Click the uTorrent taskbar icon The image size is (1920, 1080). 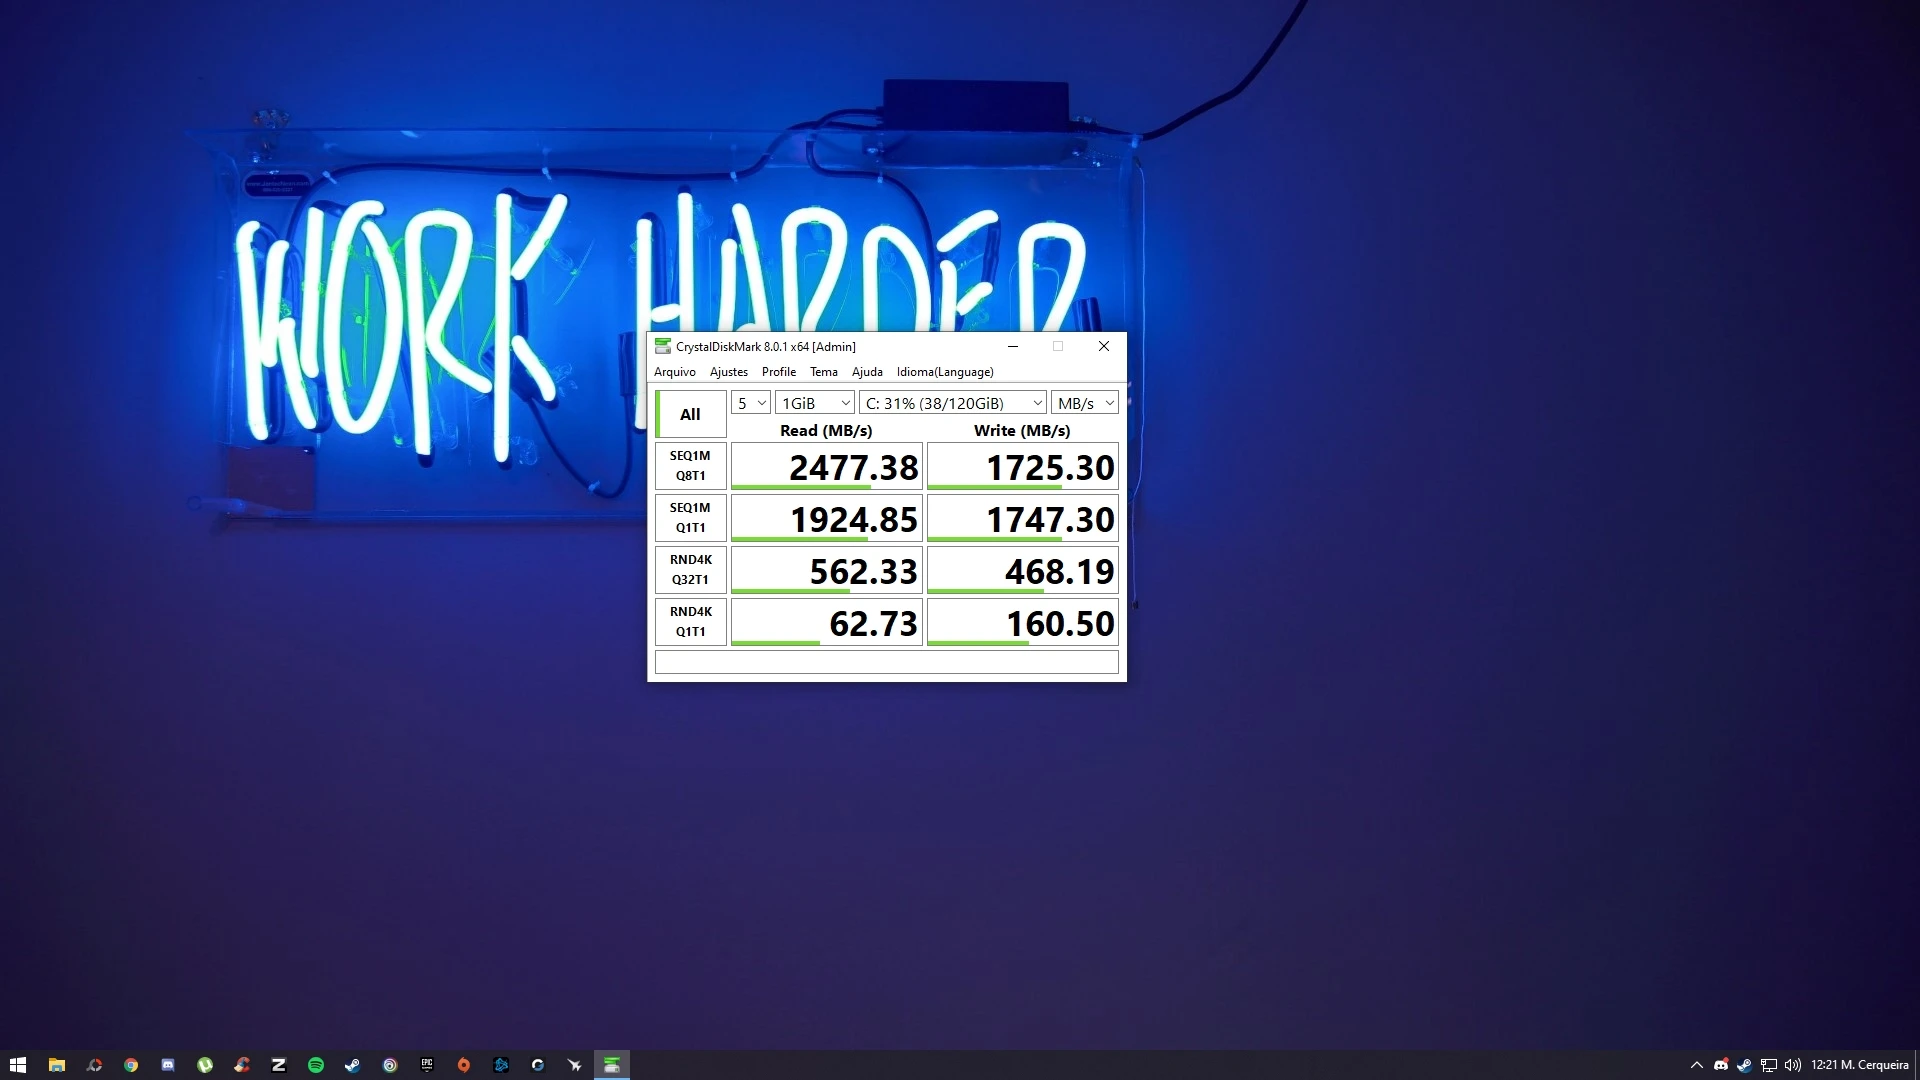(205, 1065)
